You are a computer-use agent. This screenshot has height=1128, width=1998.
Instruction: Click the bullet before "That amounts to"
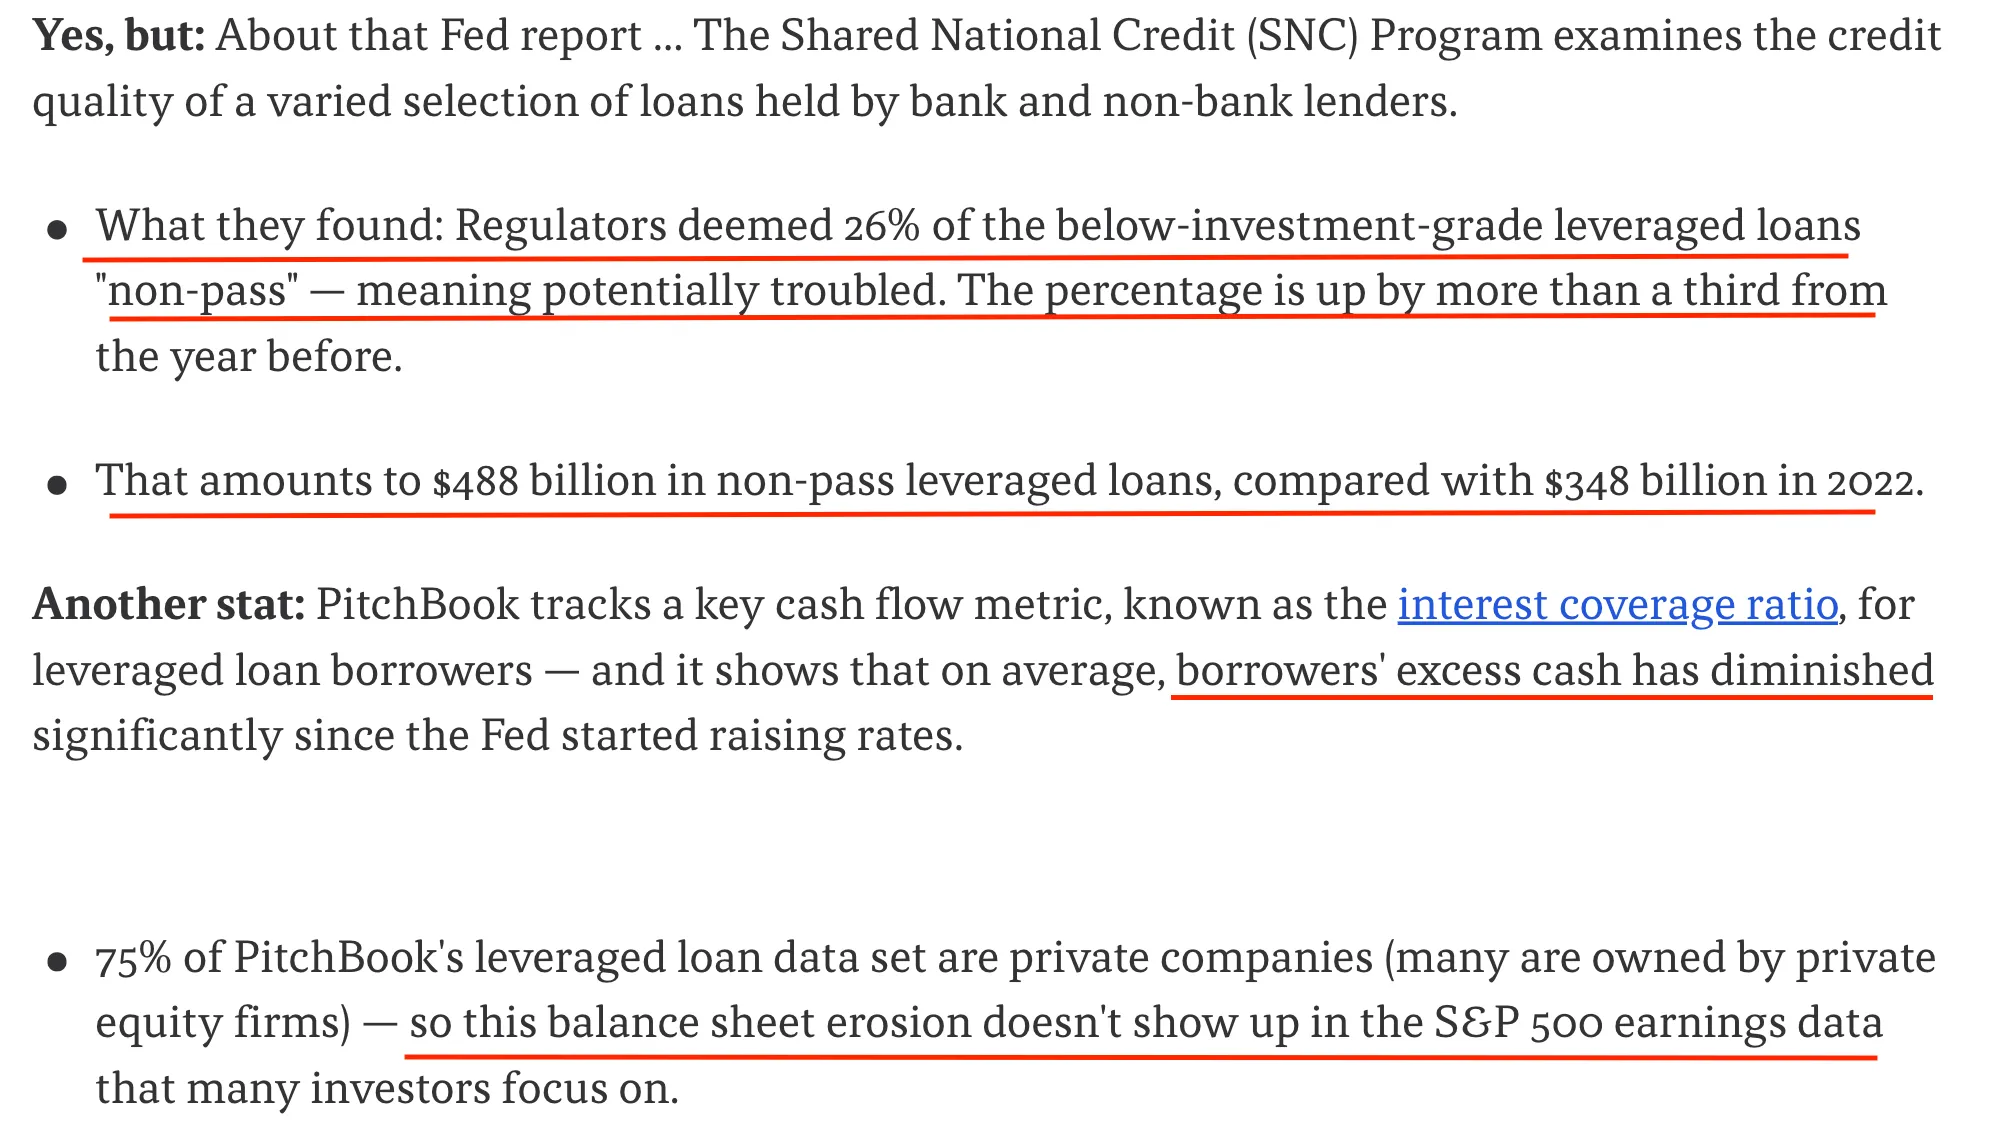(58, 485)
